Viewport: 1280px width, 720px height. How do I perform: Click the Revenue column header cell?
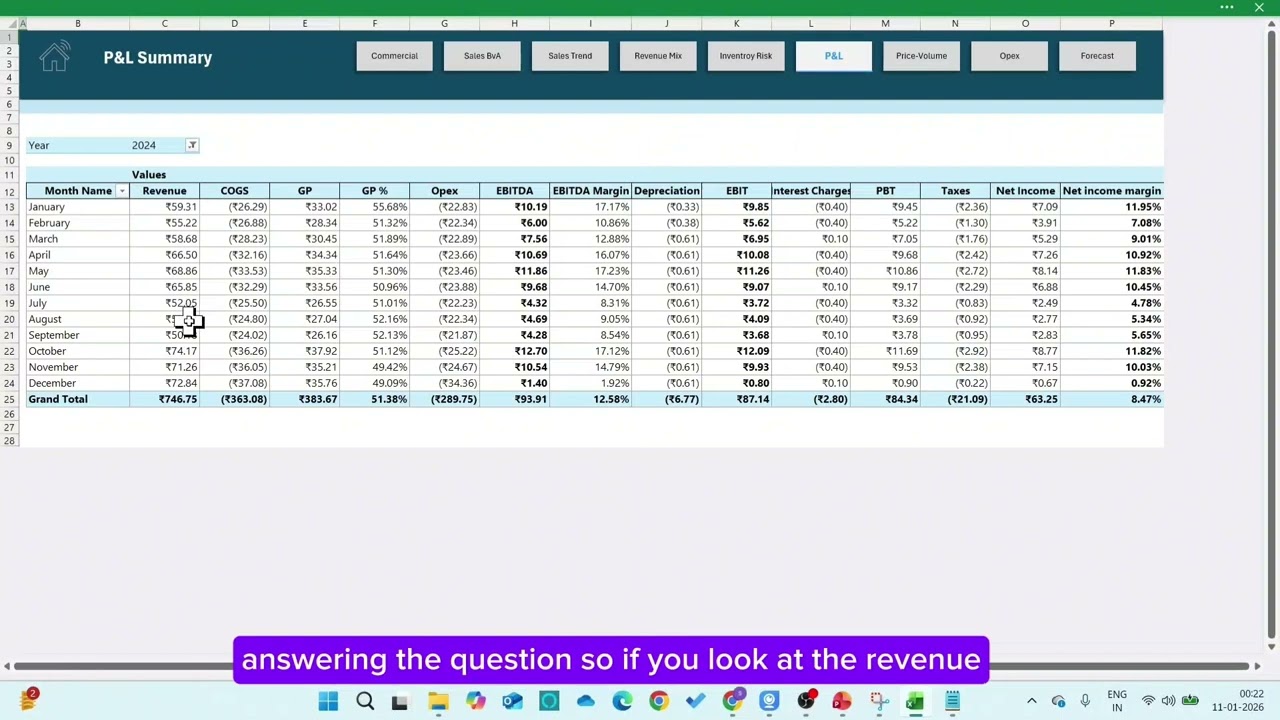(164, 191)
